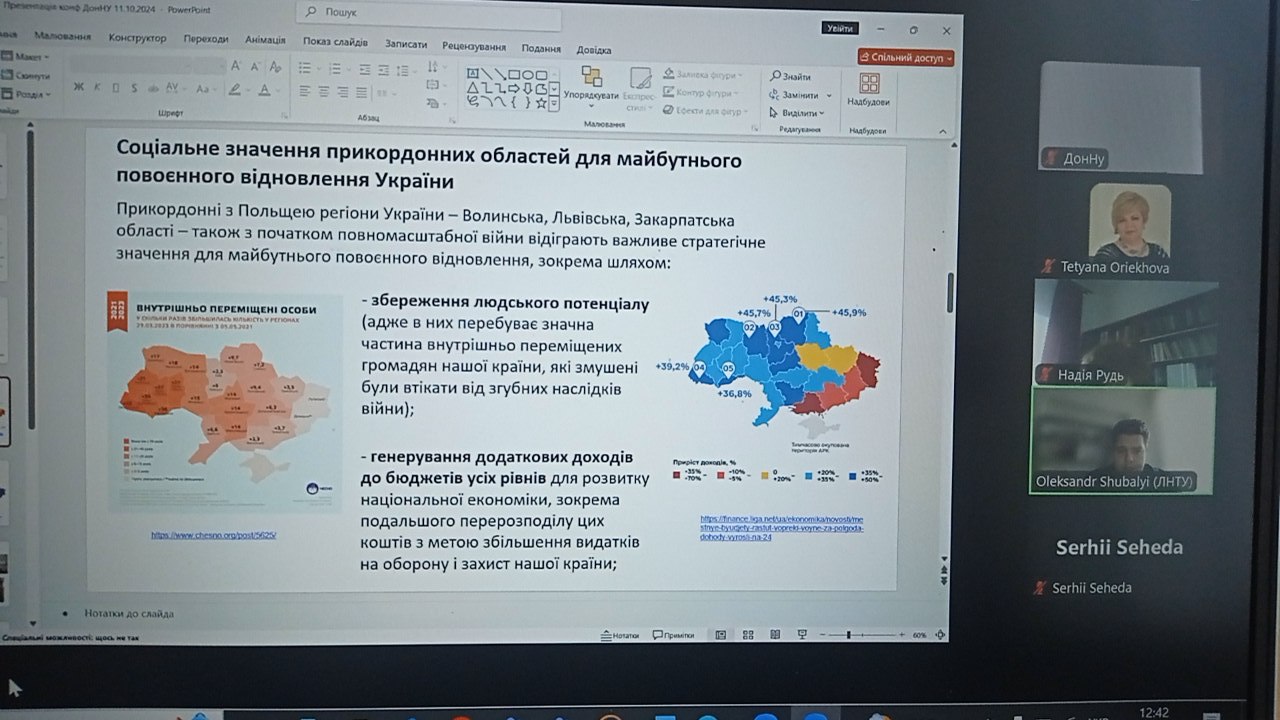Increase font size button
1280x720 pixels.
(235, 66)
